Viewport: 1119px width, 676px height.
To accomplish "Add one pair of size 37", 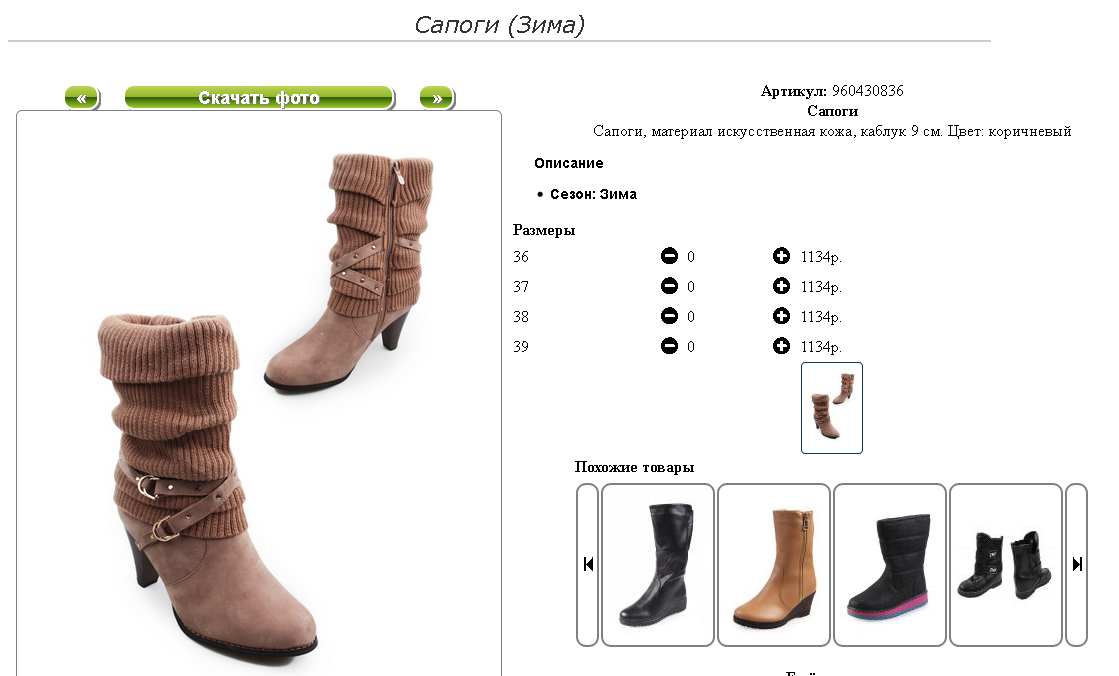I will click(781, 286).
